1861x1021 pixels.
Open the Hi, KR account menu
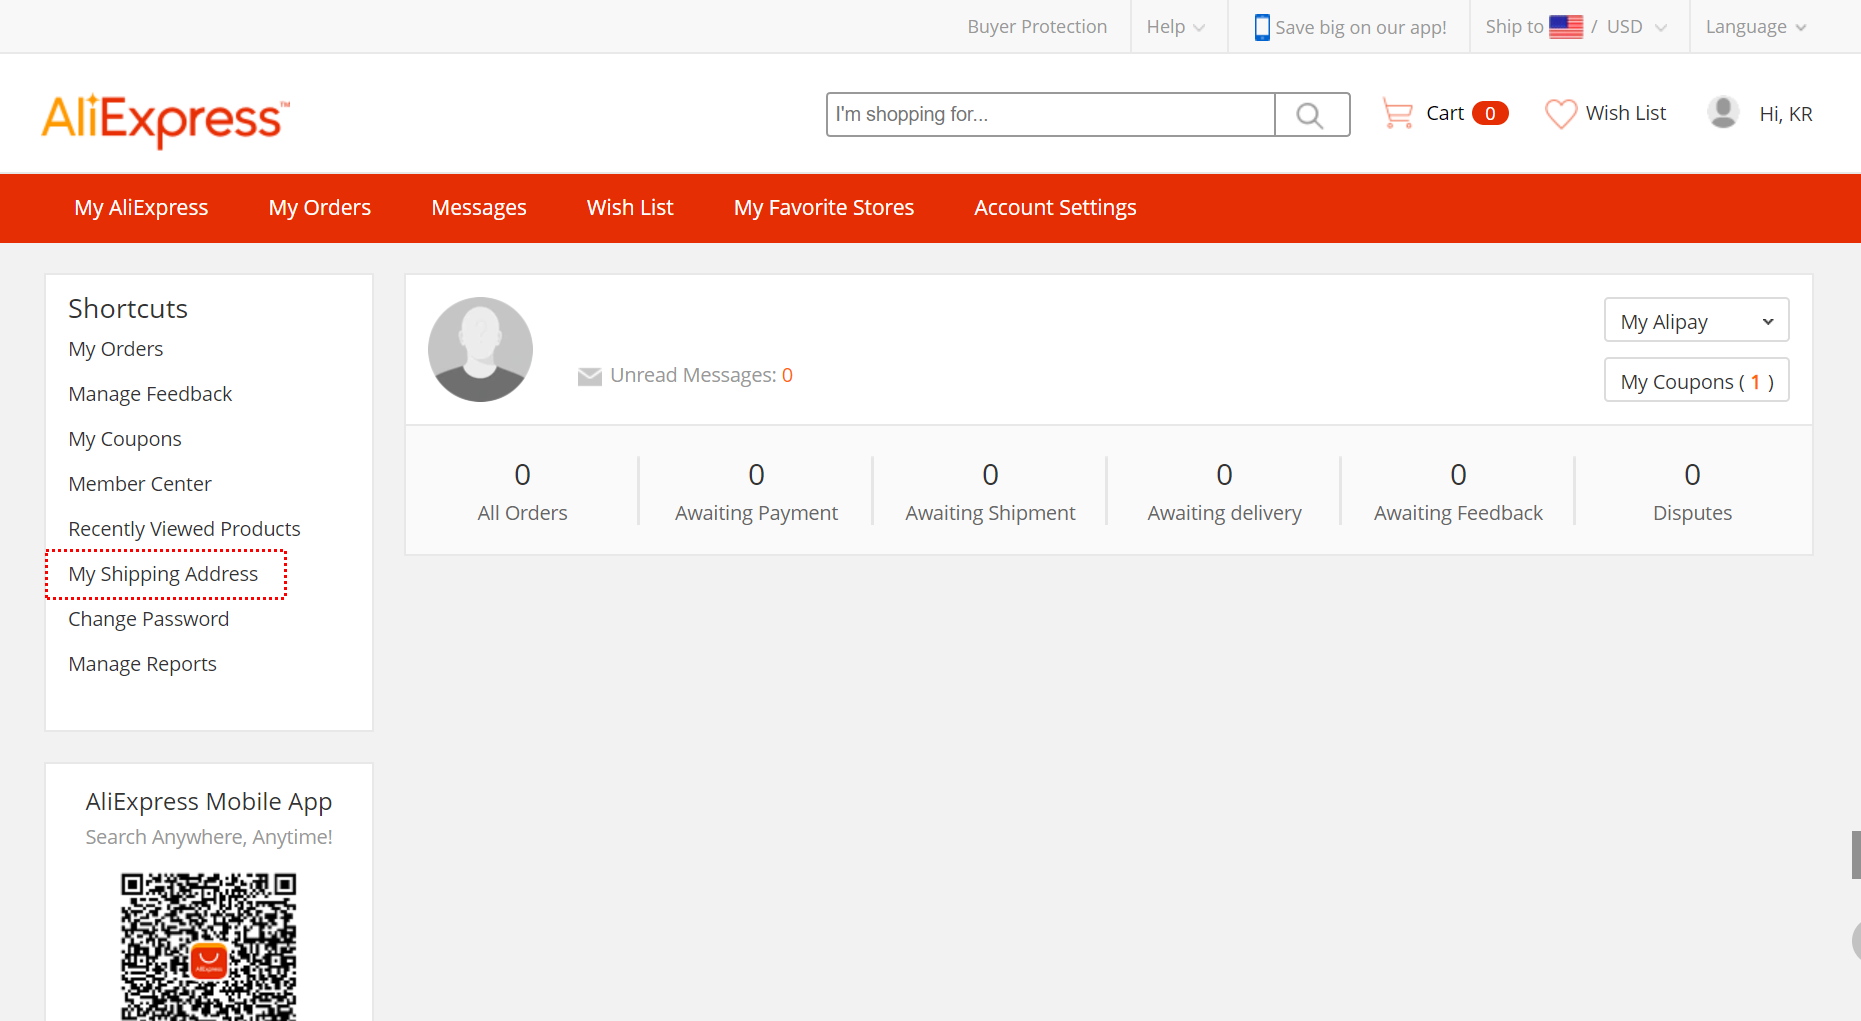pyautogui.click(x=1786, y=114)
